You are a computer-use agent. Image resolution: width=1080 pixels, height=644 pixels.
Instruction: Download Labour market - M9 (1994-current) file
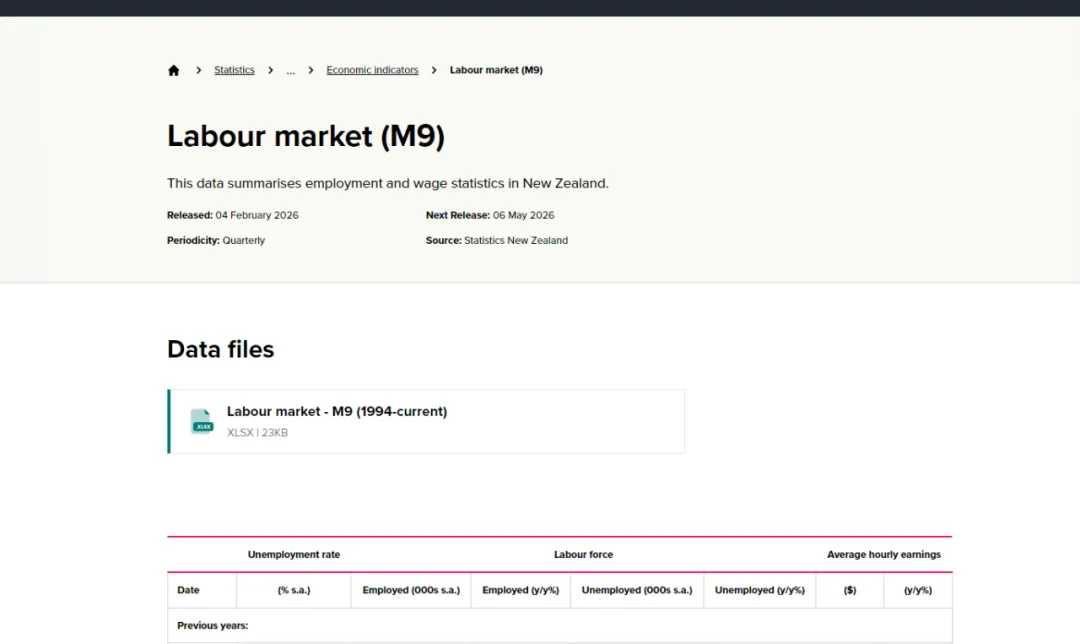(337, 411)
